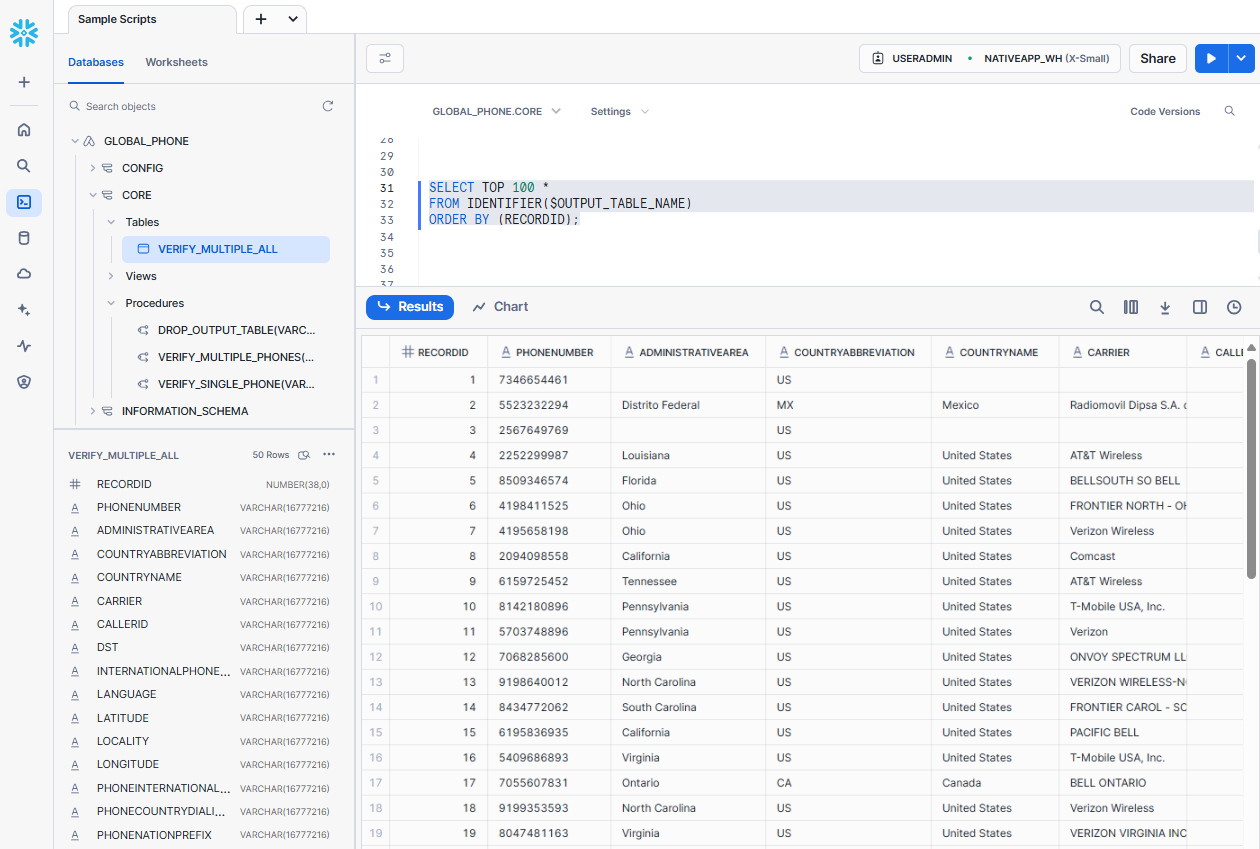Open the Admin shield icon in sidebar

(24, 381)
